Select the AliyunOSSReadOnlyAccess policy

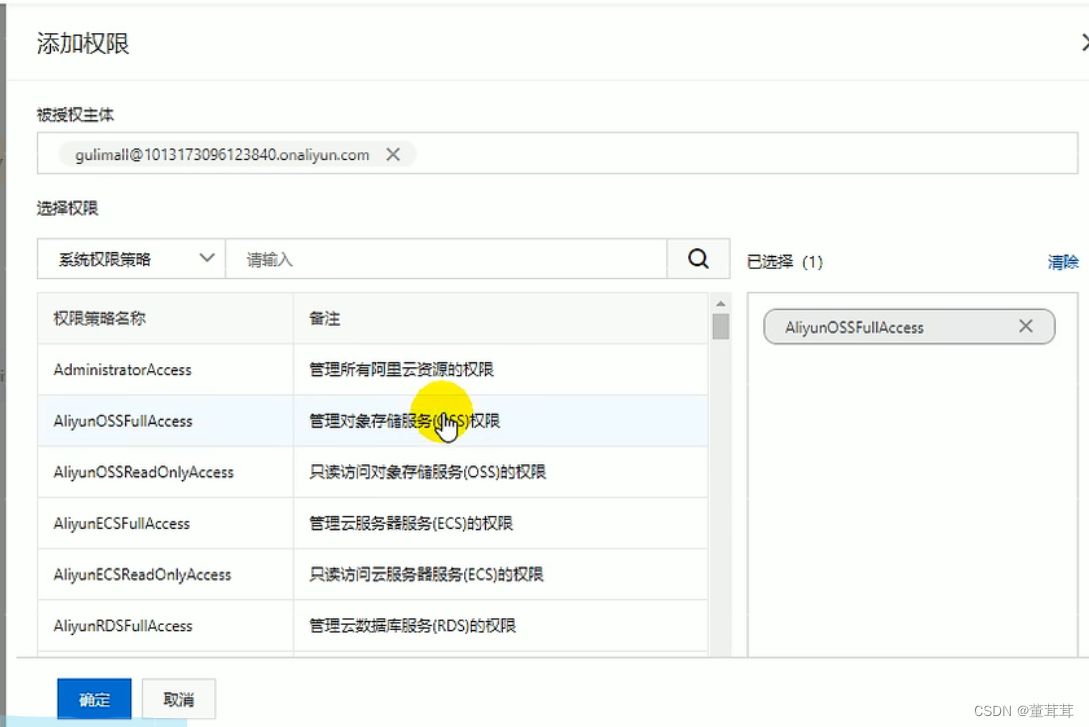tap(143, 472)
